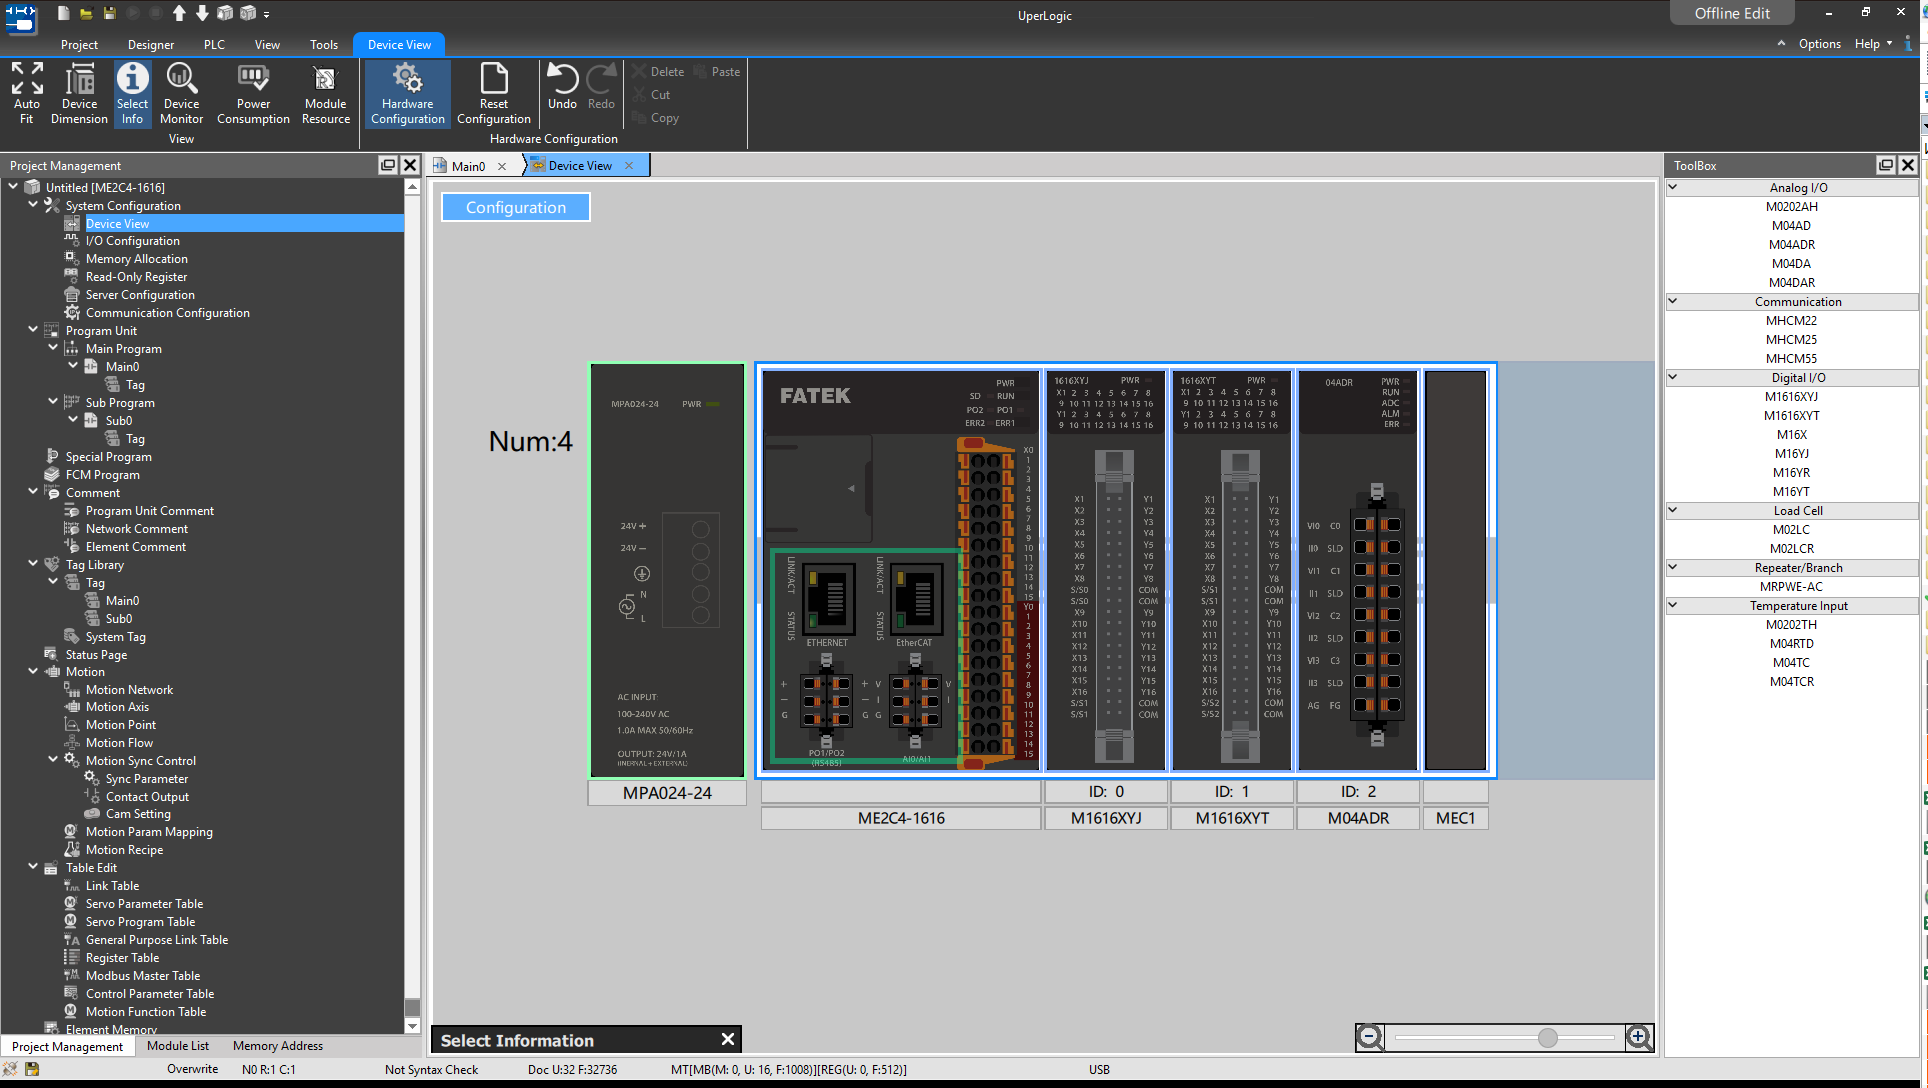
Task: Click the Configuration button
Action: pyautogui.click(x=515, y=207)
